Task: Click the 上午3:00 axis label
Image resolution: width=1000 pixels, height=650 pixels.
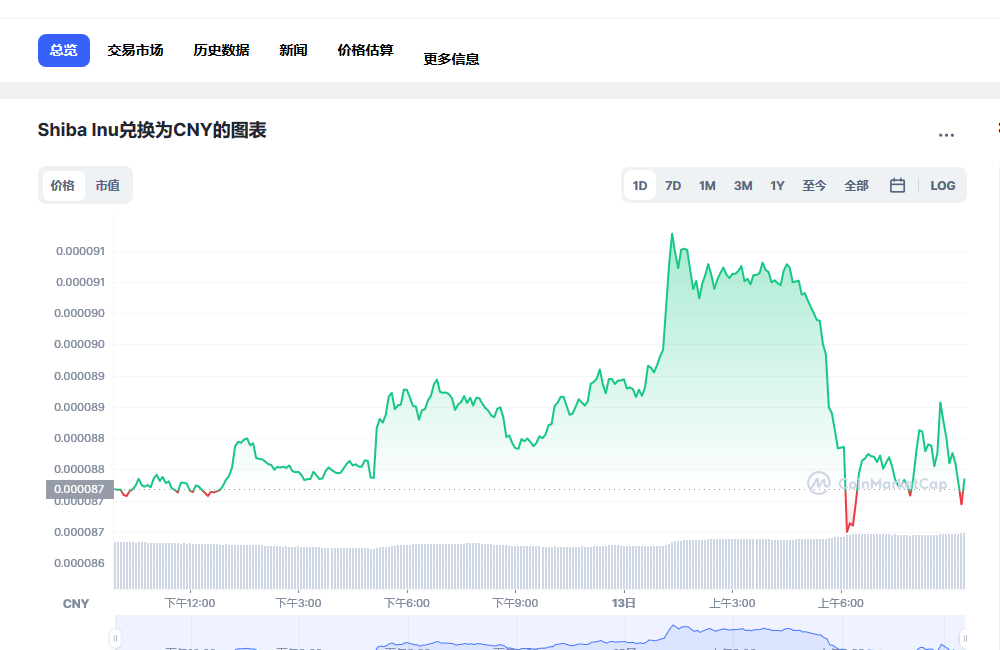Action: click(732, 603)
